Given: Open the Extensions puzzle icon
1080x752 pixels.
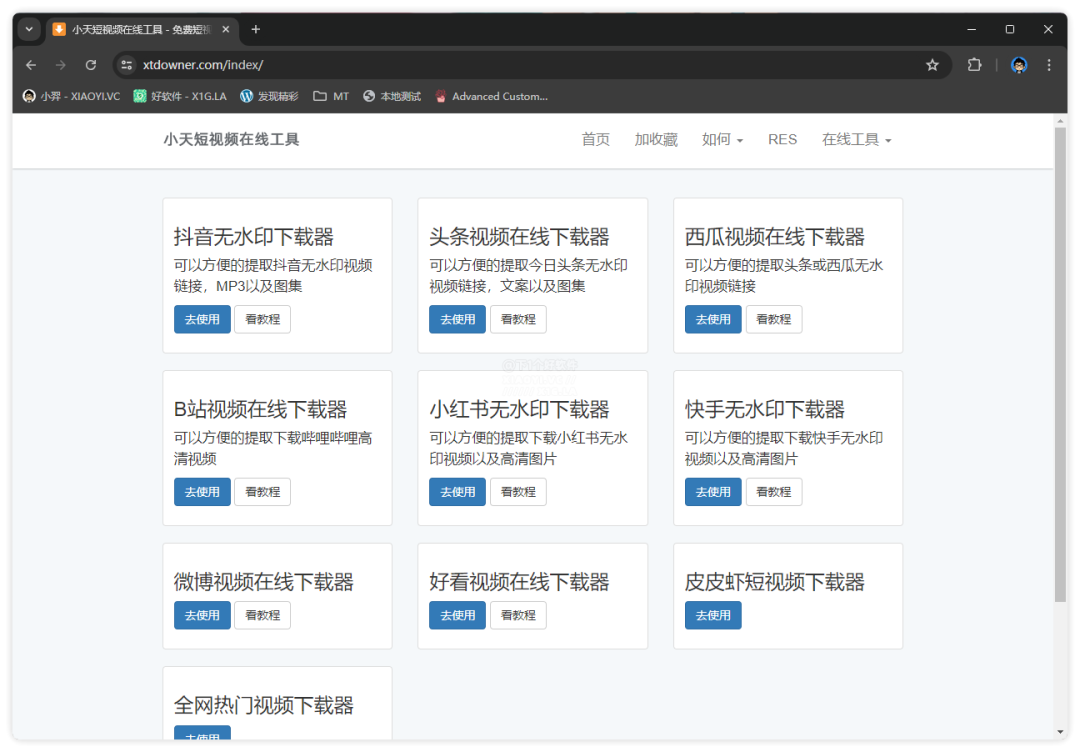Looking at the screenshot, I should pos(974,65).
